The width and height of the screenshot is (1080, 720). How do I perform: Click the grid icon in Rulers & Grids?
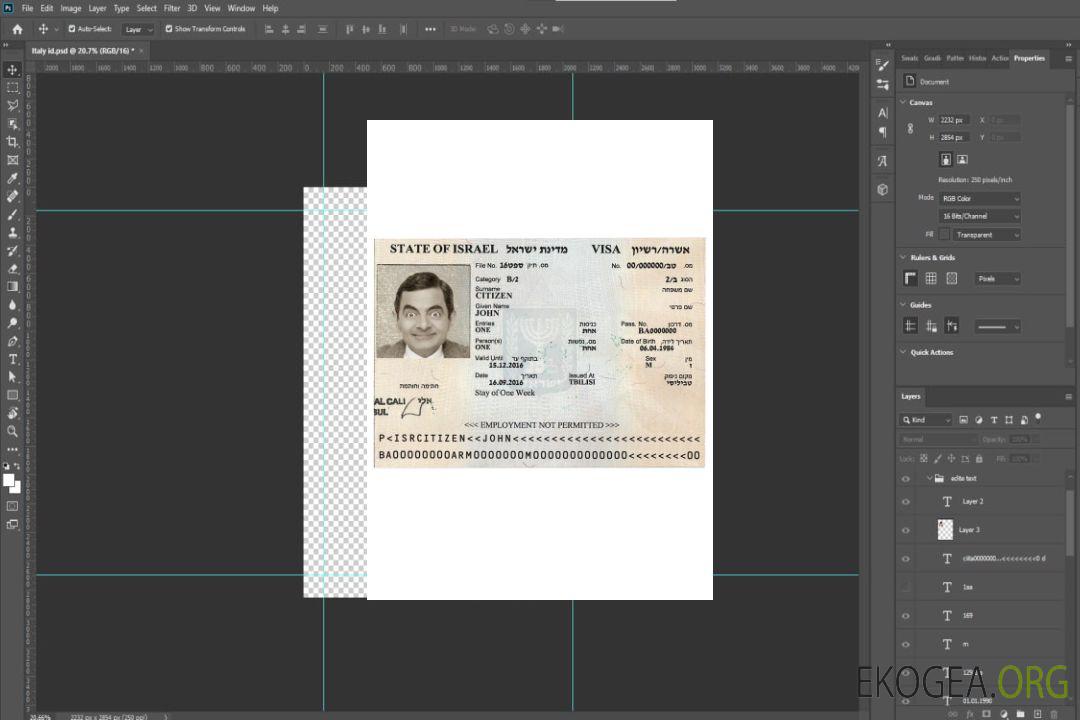(931, 278)
